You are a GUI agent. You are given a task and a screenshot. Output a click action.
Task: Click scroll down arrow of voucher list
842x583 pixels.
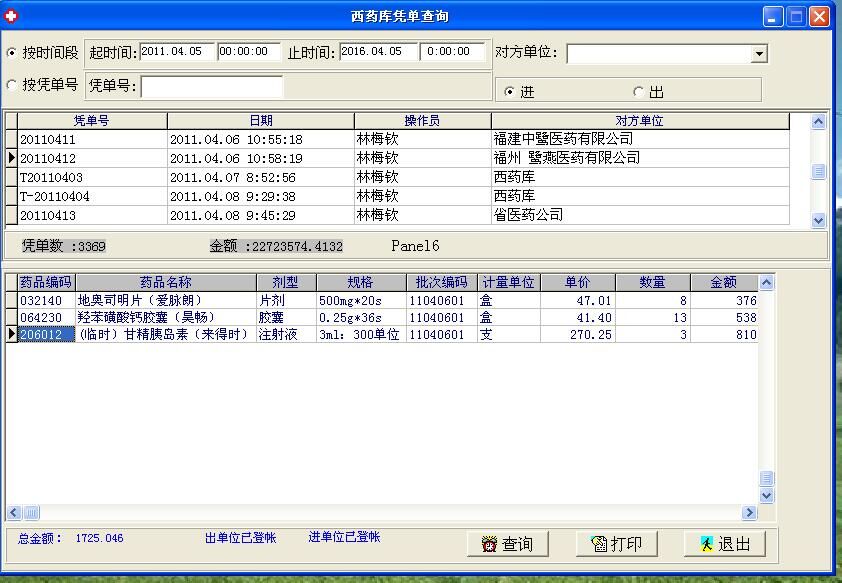(818, 220)
